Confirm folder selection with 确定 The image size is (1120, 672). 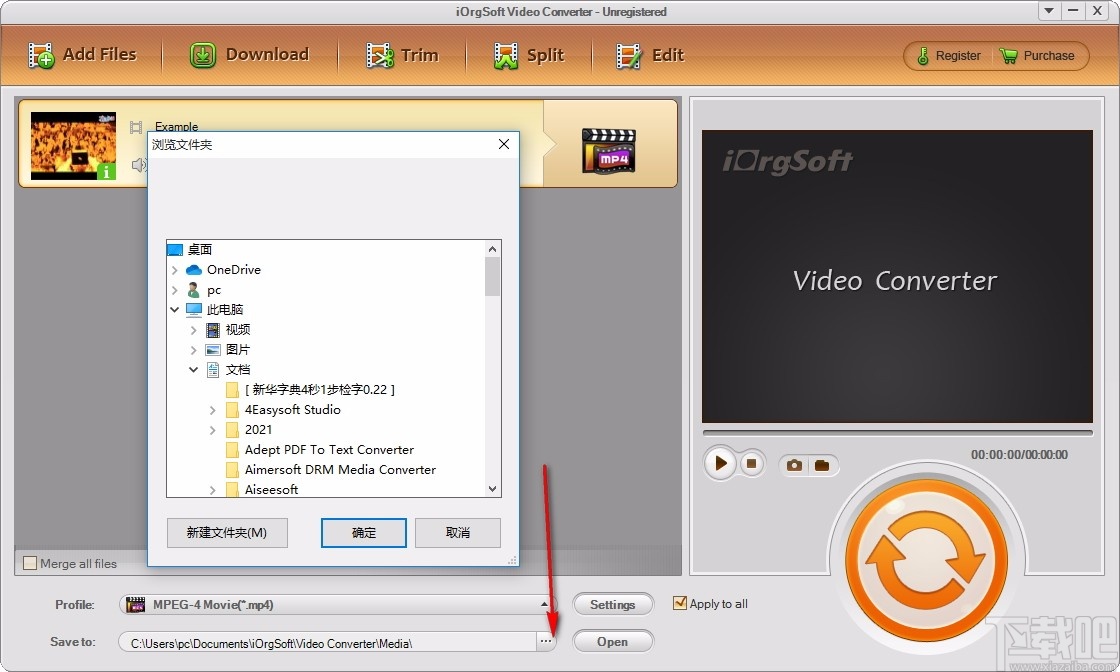pyautogui.click(x=363, y=533)
